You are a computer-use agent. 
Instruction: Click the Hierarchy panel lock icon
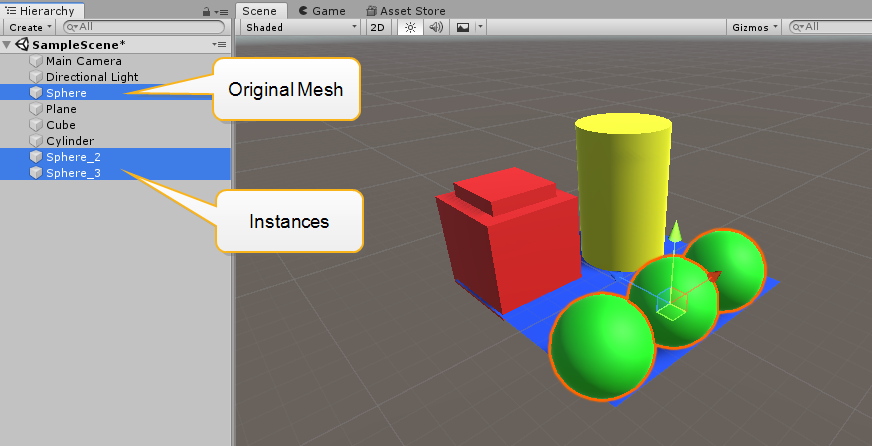tap(207, 11)
